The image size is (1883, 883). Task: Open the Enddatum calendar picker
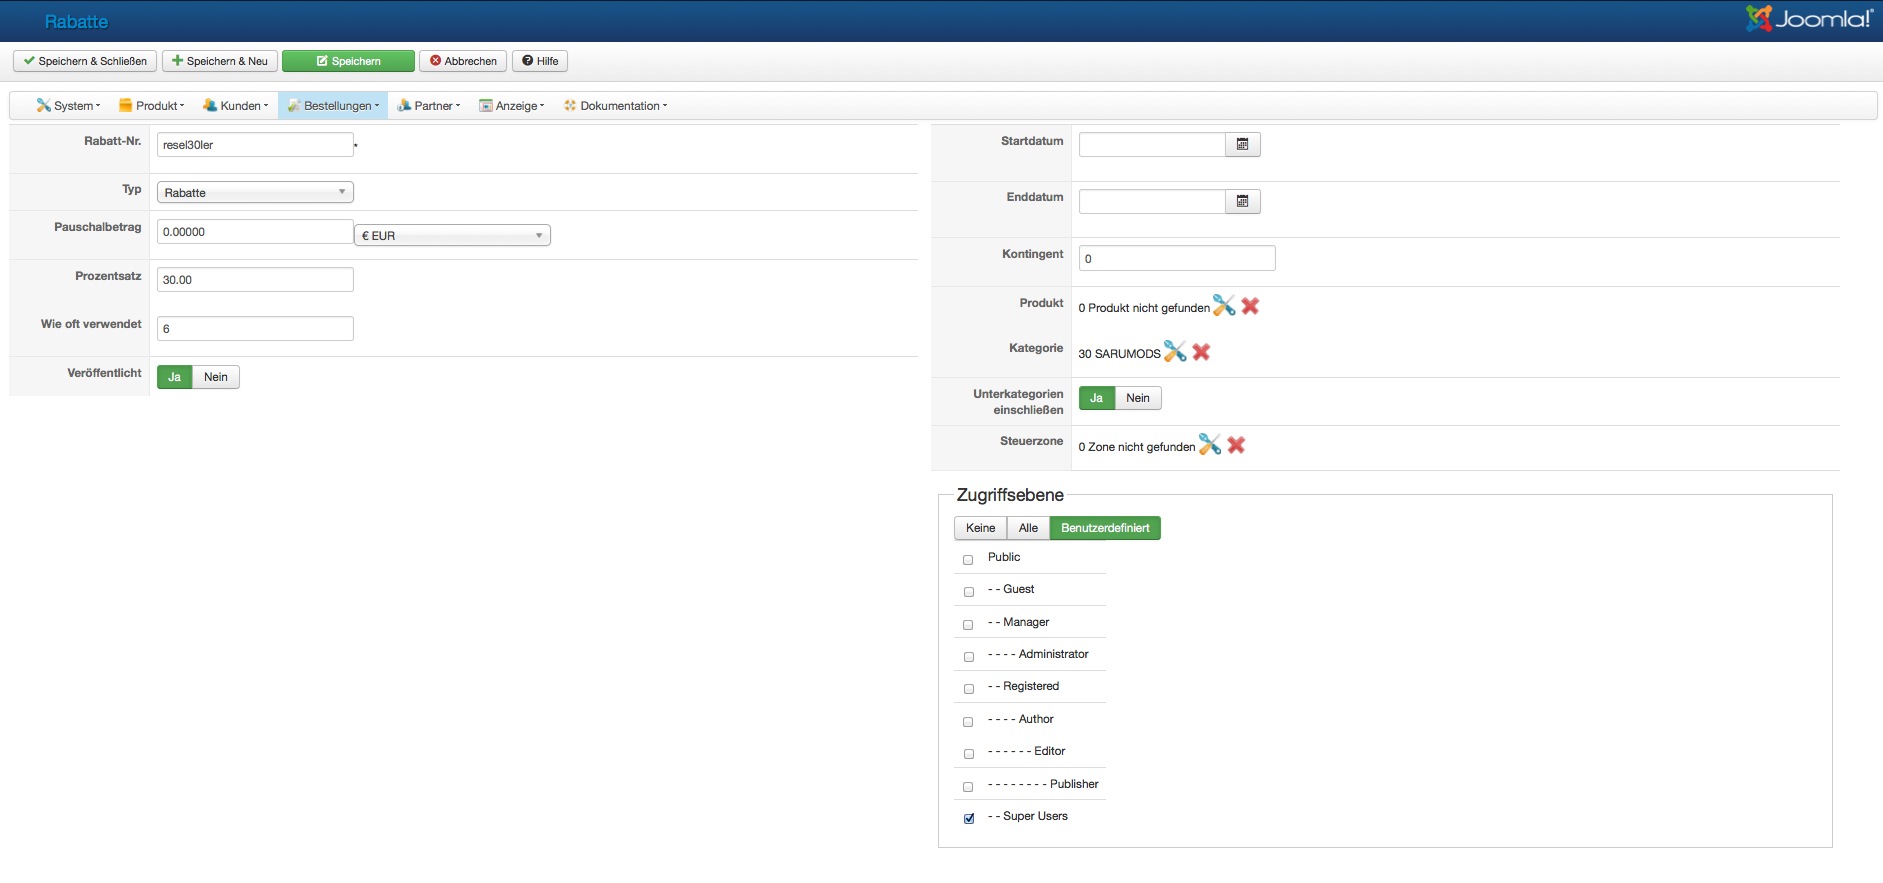pos(1243,202)
